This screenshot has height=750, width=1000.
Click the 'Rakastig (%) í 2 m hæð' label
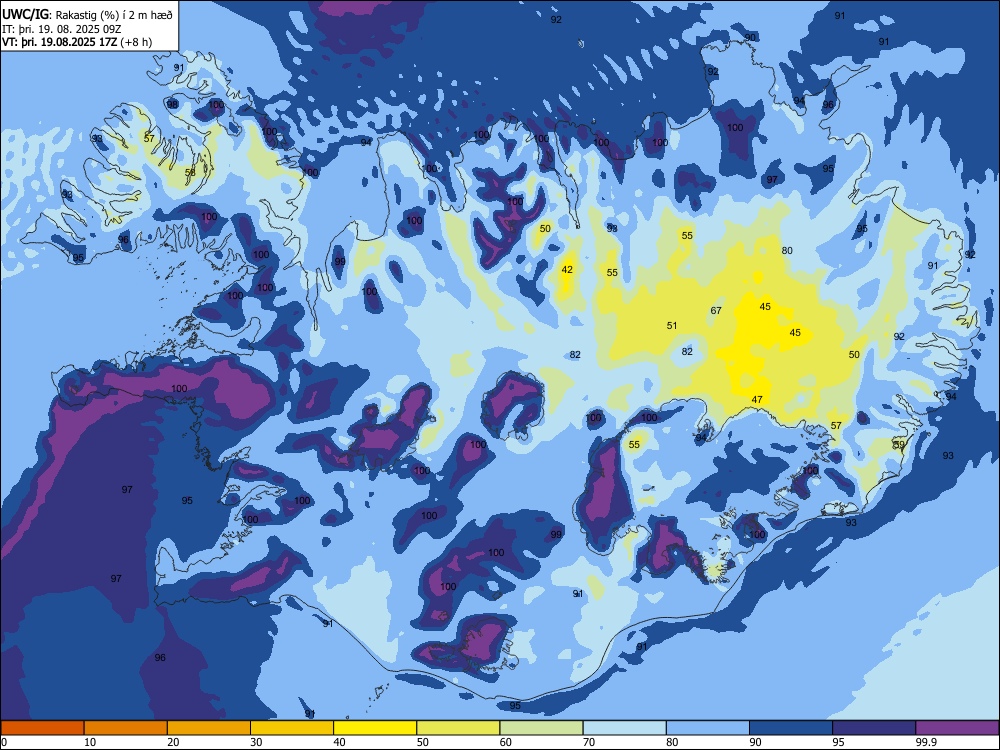click(x=114, y=15)
